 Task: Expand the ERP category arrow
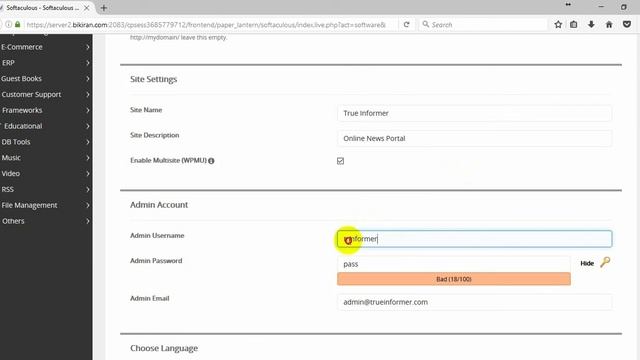point(87,63)
